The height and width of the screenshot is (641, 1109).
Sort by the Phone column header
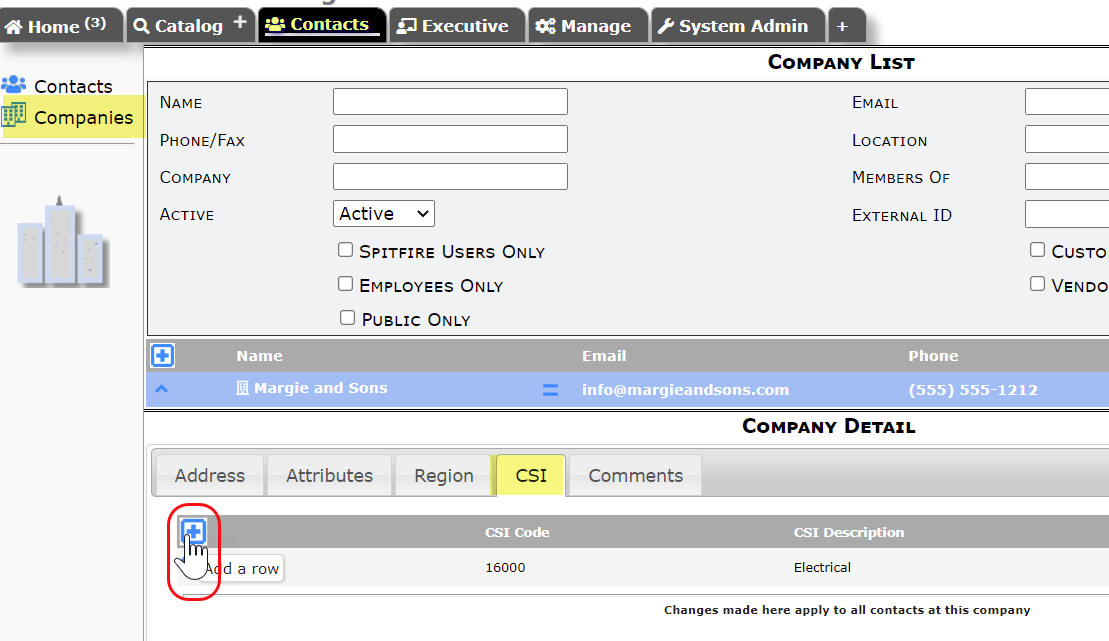pos(933,356)
